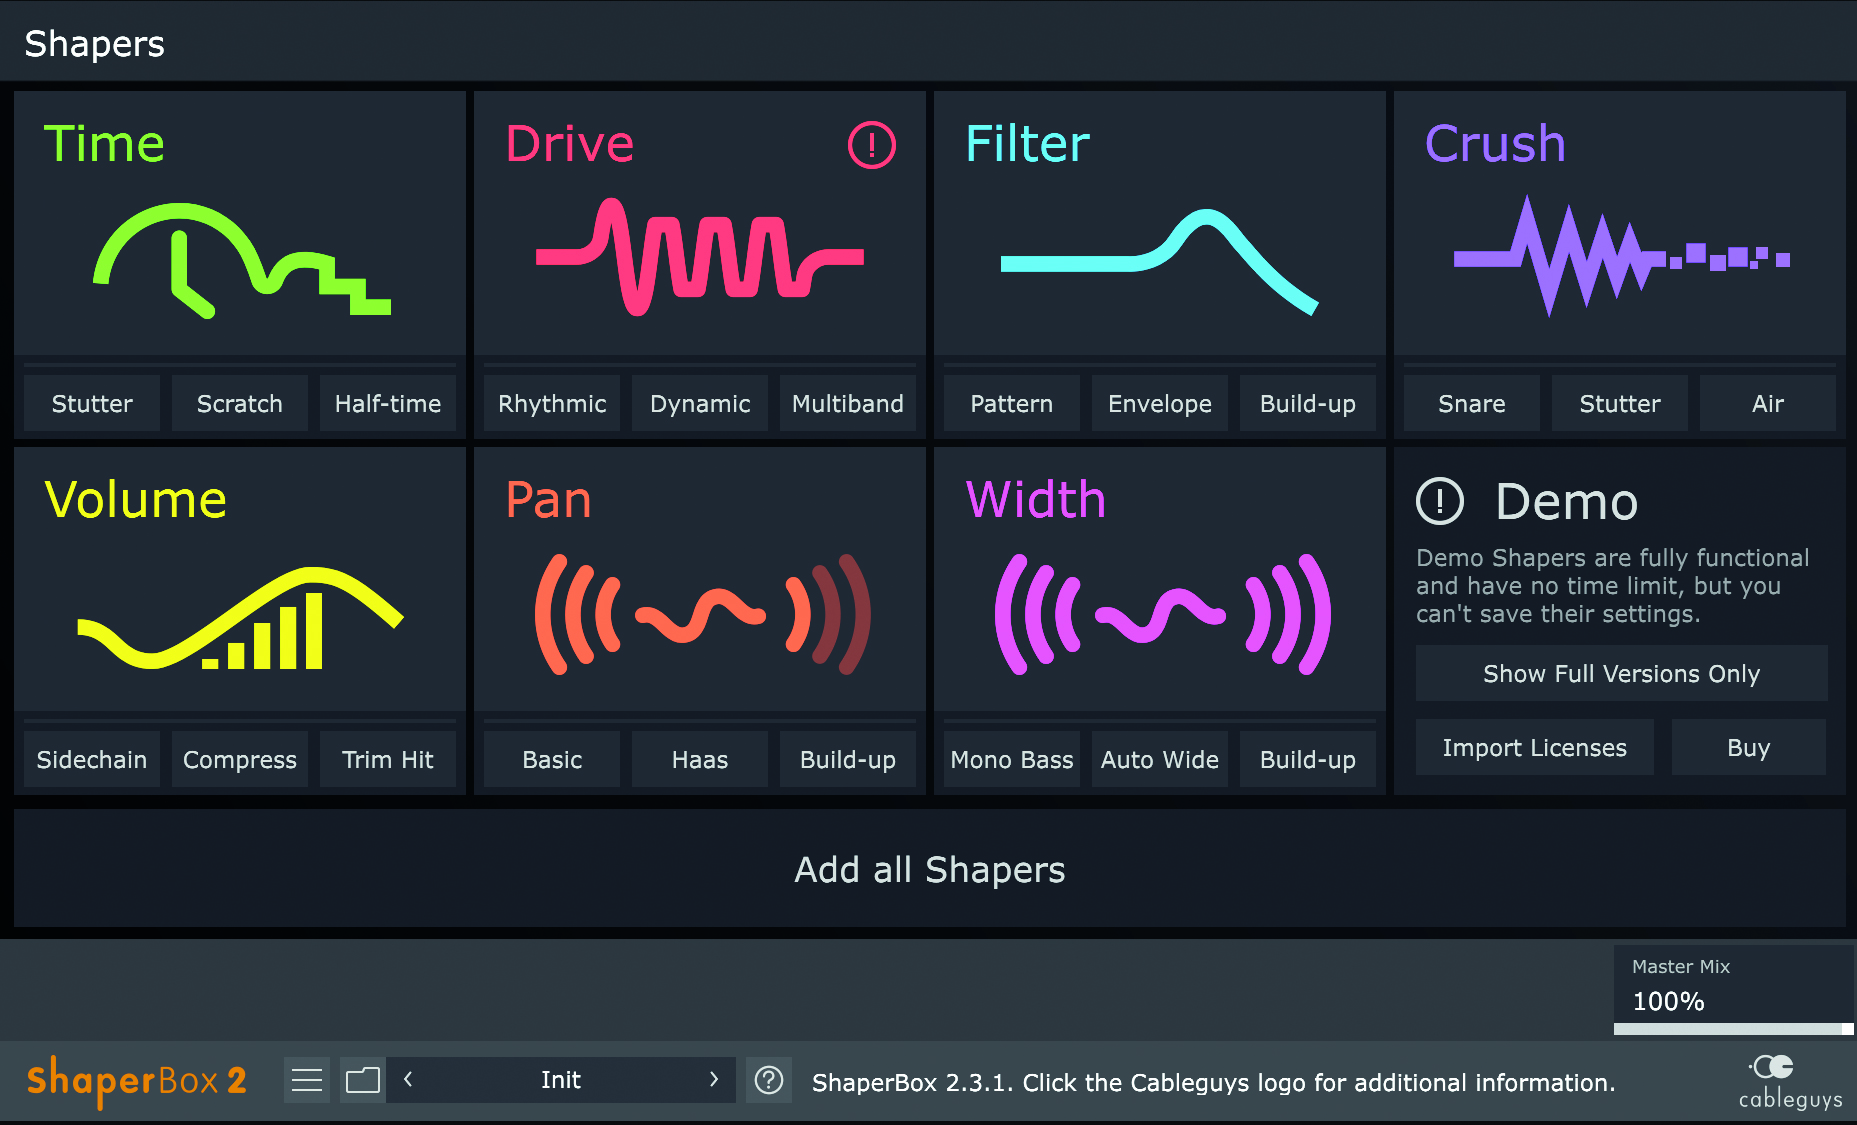Screen dimensions: 1857x1125
Task: Load Drive Dynamic preset
Action: click(700, 404)
